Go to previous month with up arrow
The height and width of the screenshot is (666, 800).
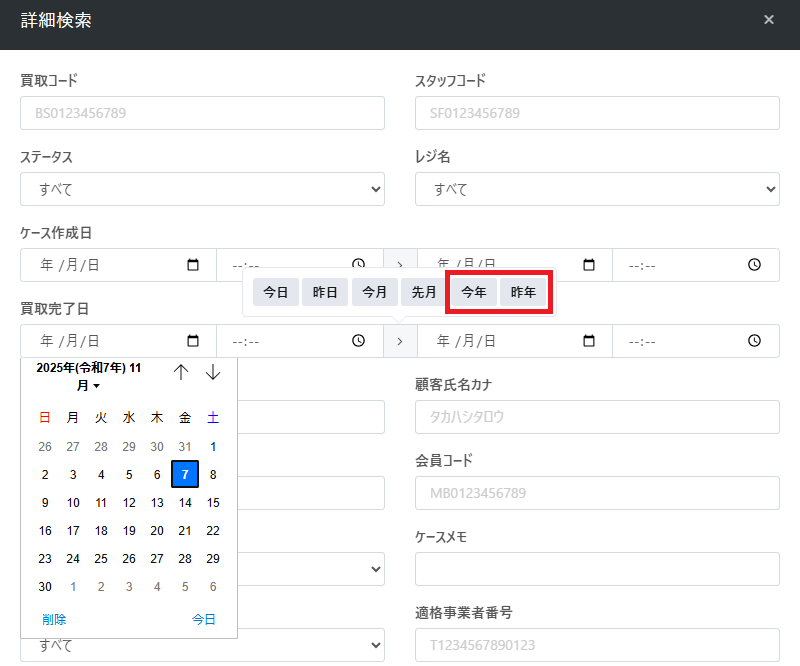(181, 372)
